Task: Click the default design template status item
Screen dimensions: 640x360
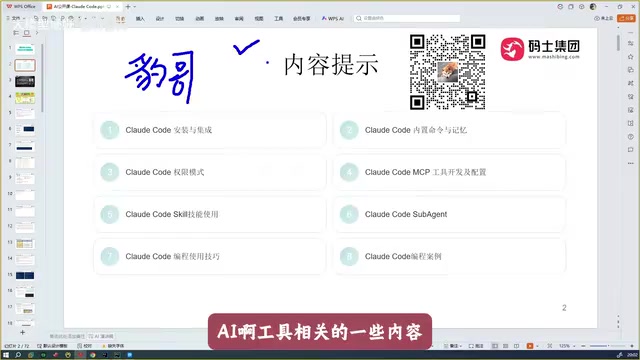Action: 52,346
